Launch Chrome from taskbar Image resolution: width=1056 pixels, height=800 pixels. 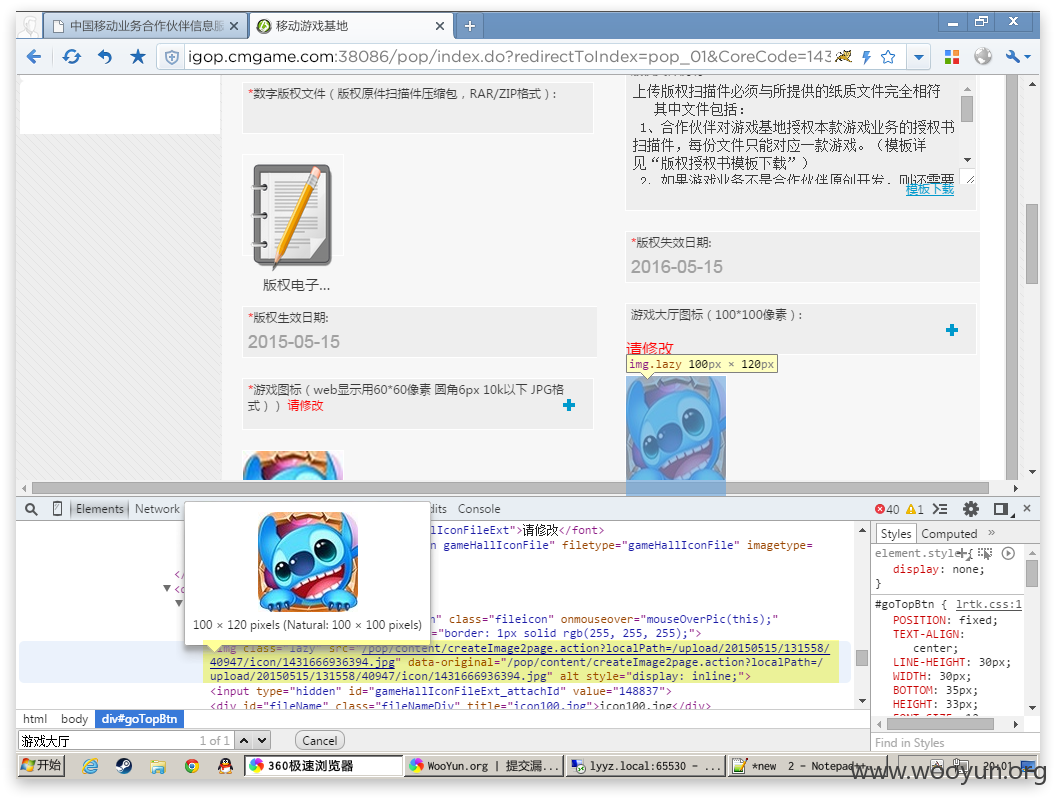(192, 766)
